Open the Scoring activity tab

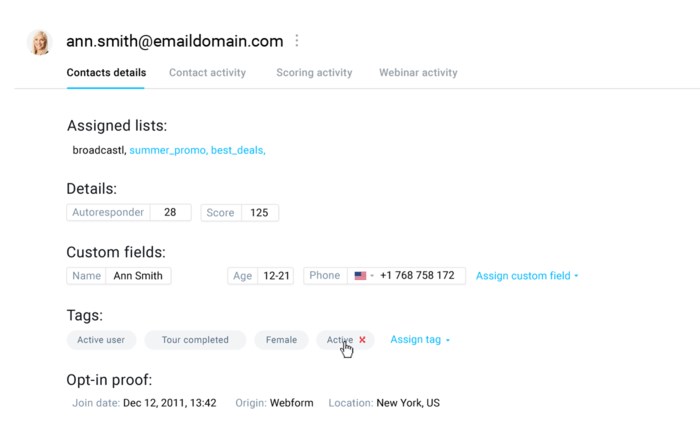click(314, 73)
